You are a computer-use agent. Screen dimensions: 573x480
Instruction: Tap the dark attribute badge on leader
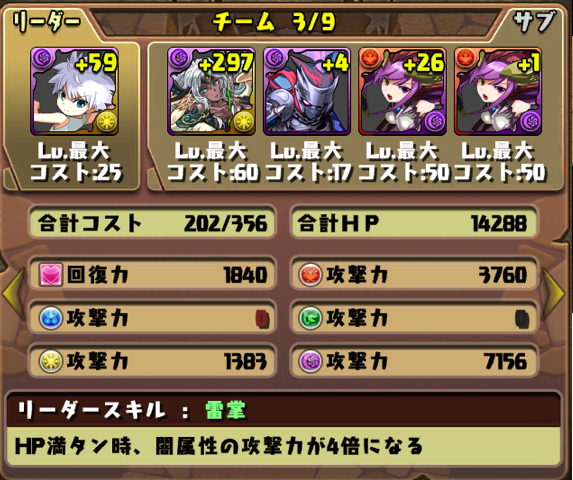(42, 57)
